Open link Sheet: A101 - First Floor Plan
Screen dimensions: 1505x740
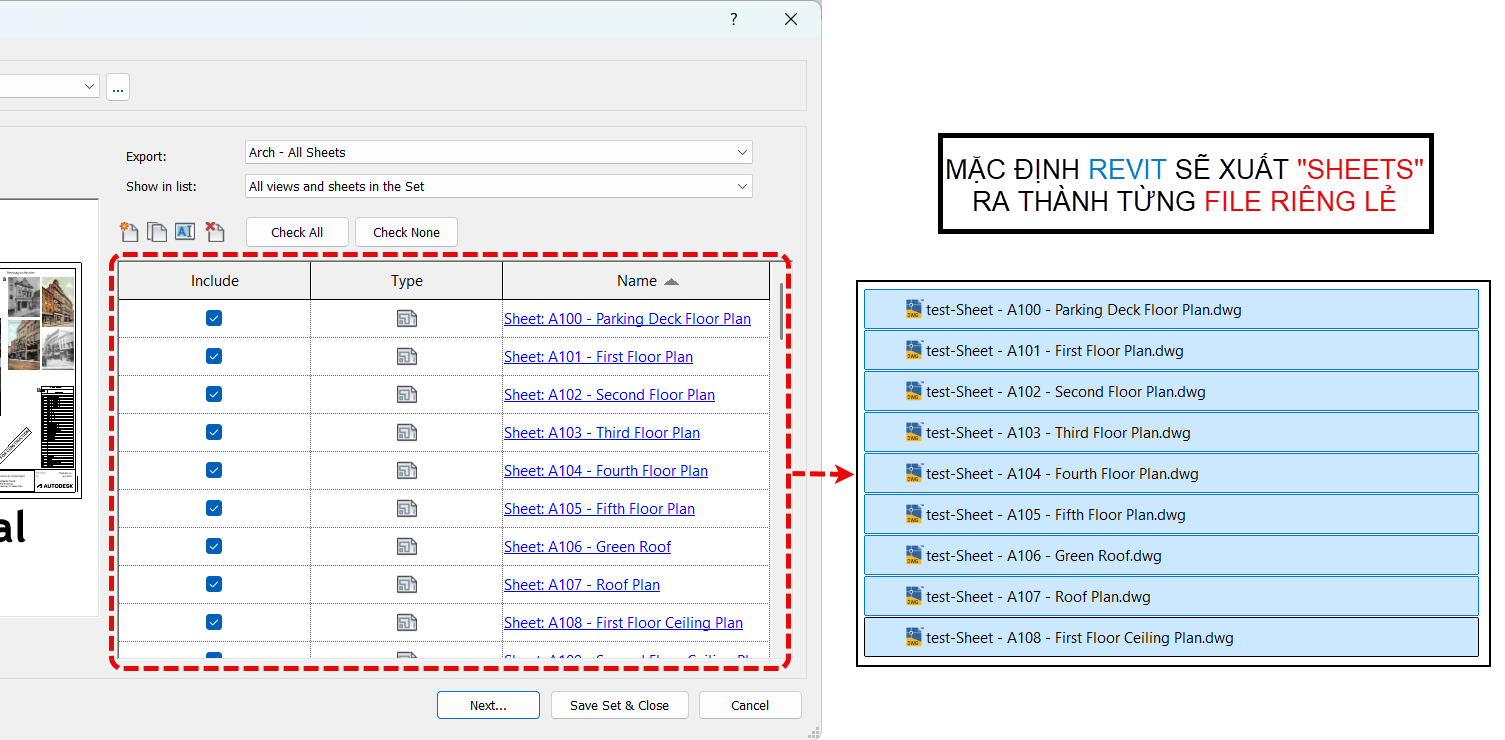[x=598, y=357]
